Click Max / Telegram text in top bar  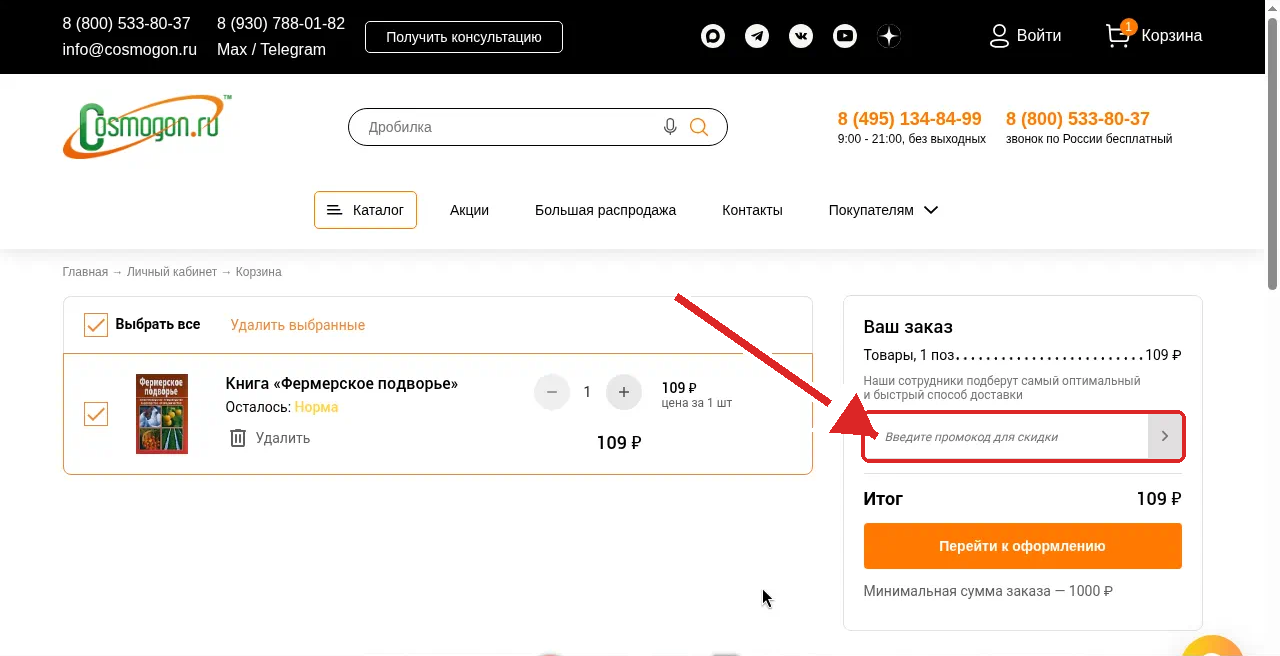[271, 49]
